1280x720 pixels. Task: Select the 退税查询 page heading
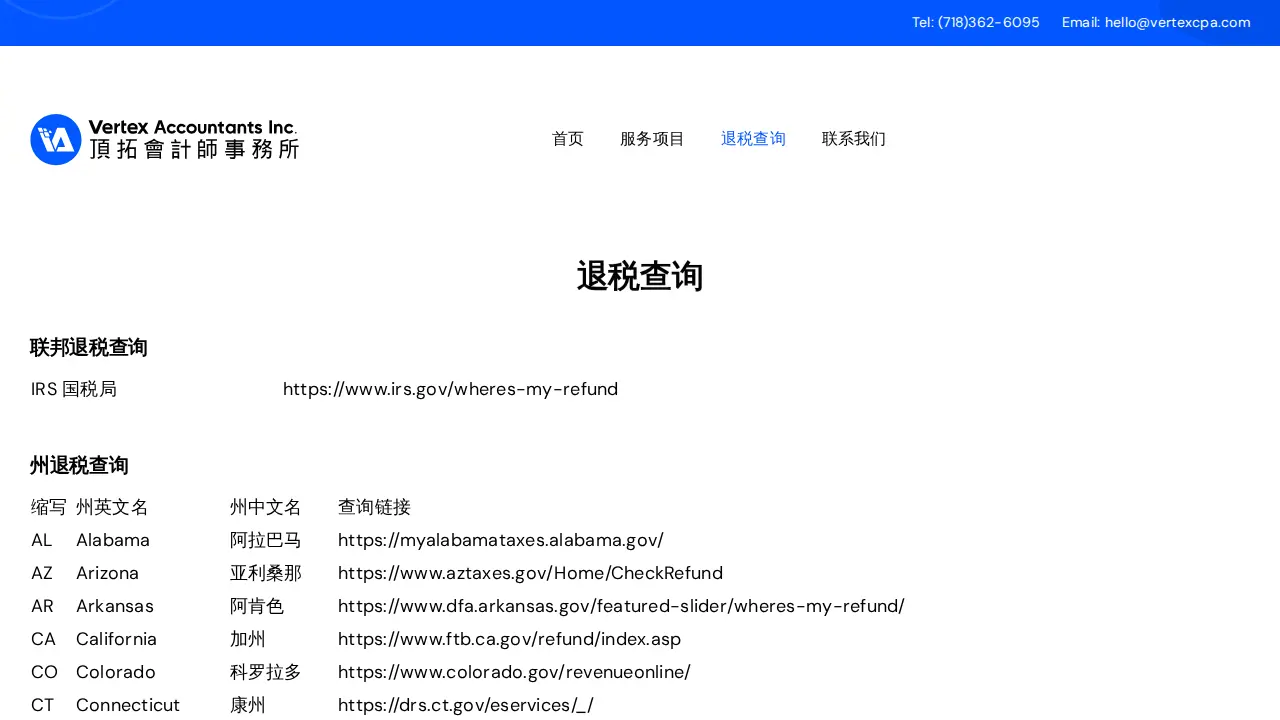pos(640,276)
